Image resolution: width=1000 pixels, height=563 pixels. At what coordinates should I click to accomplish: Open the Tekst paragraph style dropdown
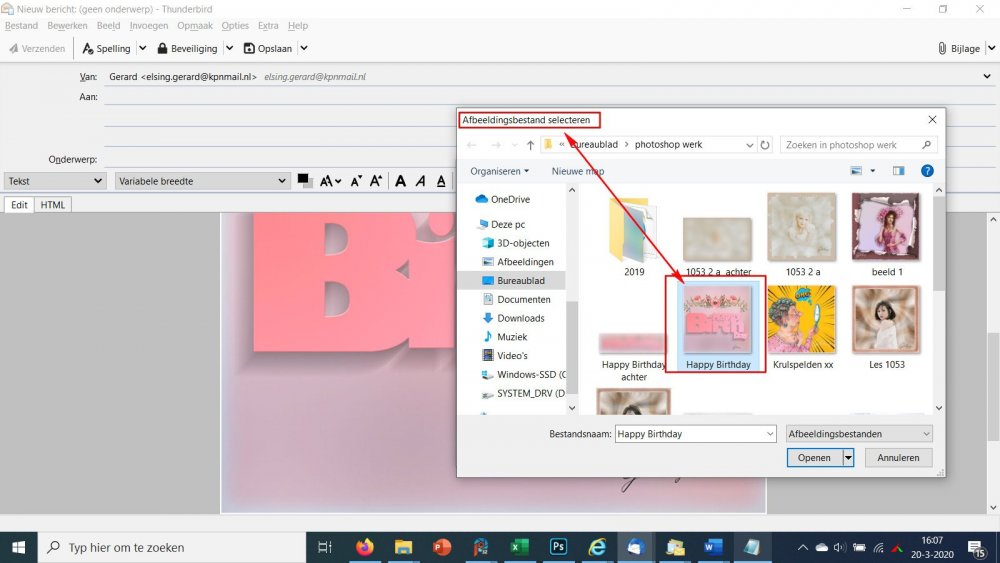click(55, 181)
